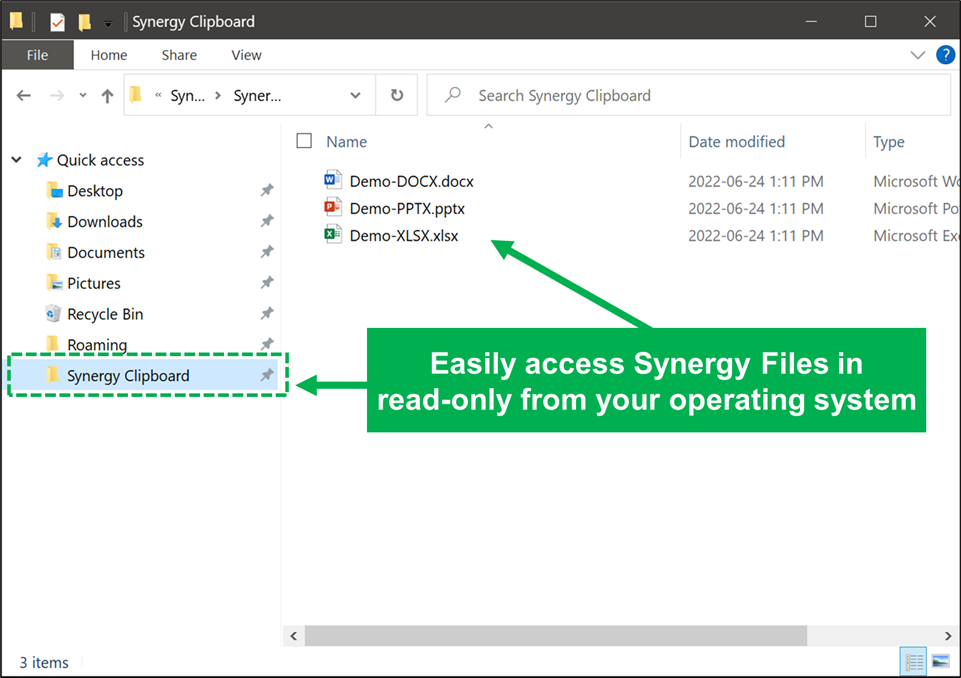Screen dimensions: 961x678
Task: Open Desktop in Quick access
Action: tap(95, 191)
